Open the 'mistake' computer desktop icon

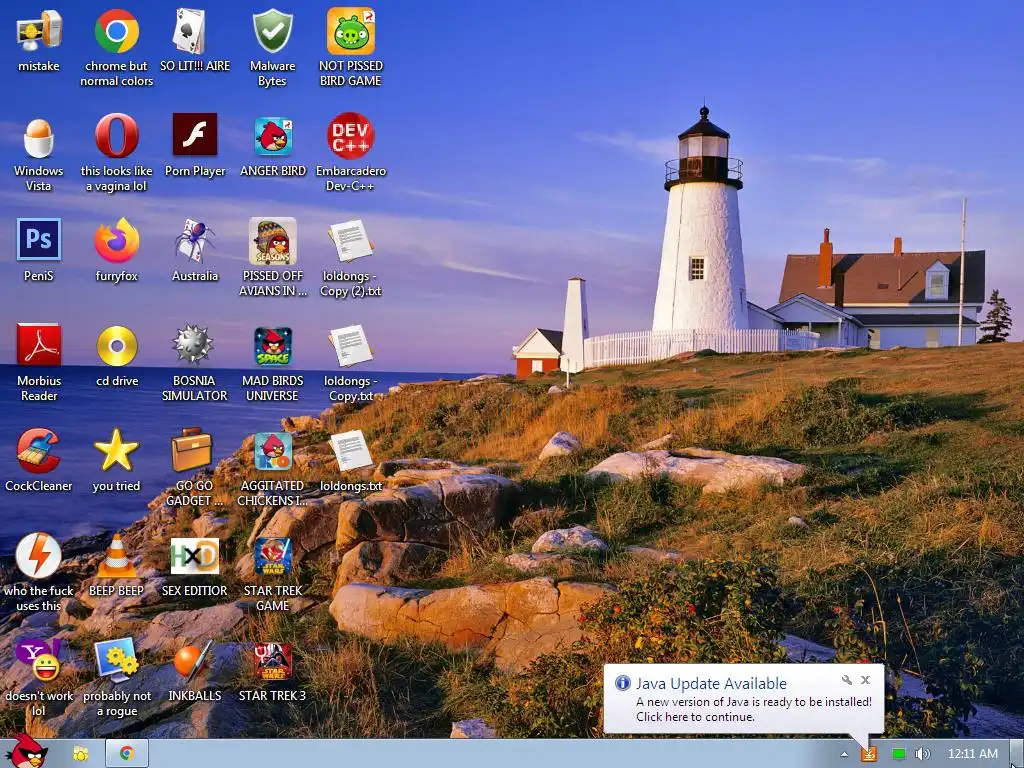[39, 31]
